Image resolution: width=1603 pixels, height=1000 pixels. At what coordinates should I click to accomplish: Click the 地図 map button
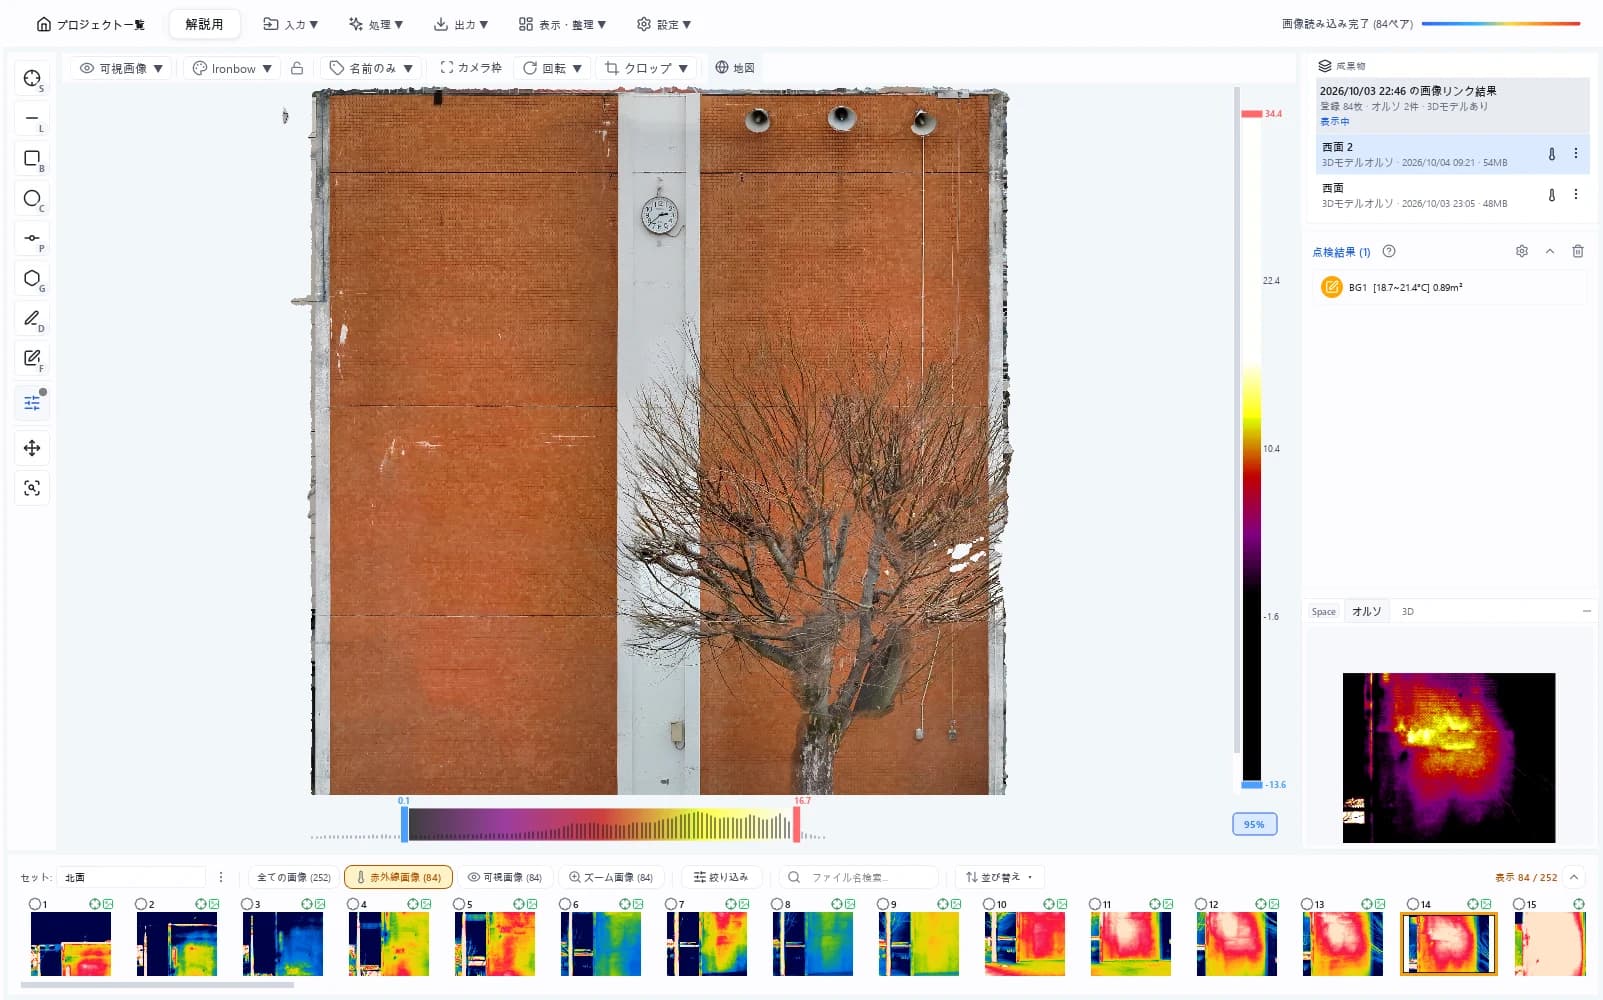pos(735,68)
